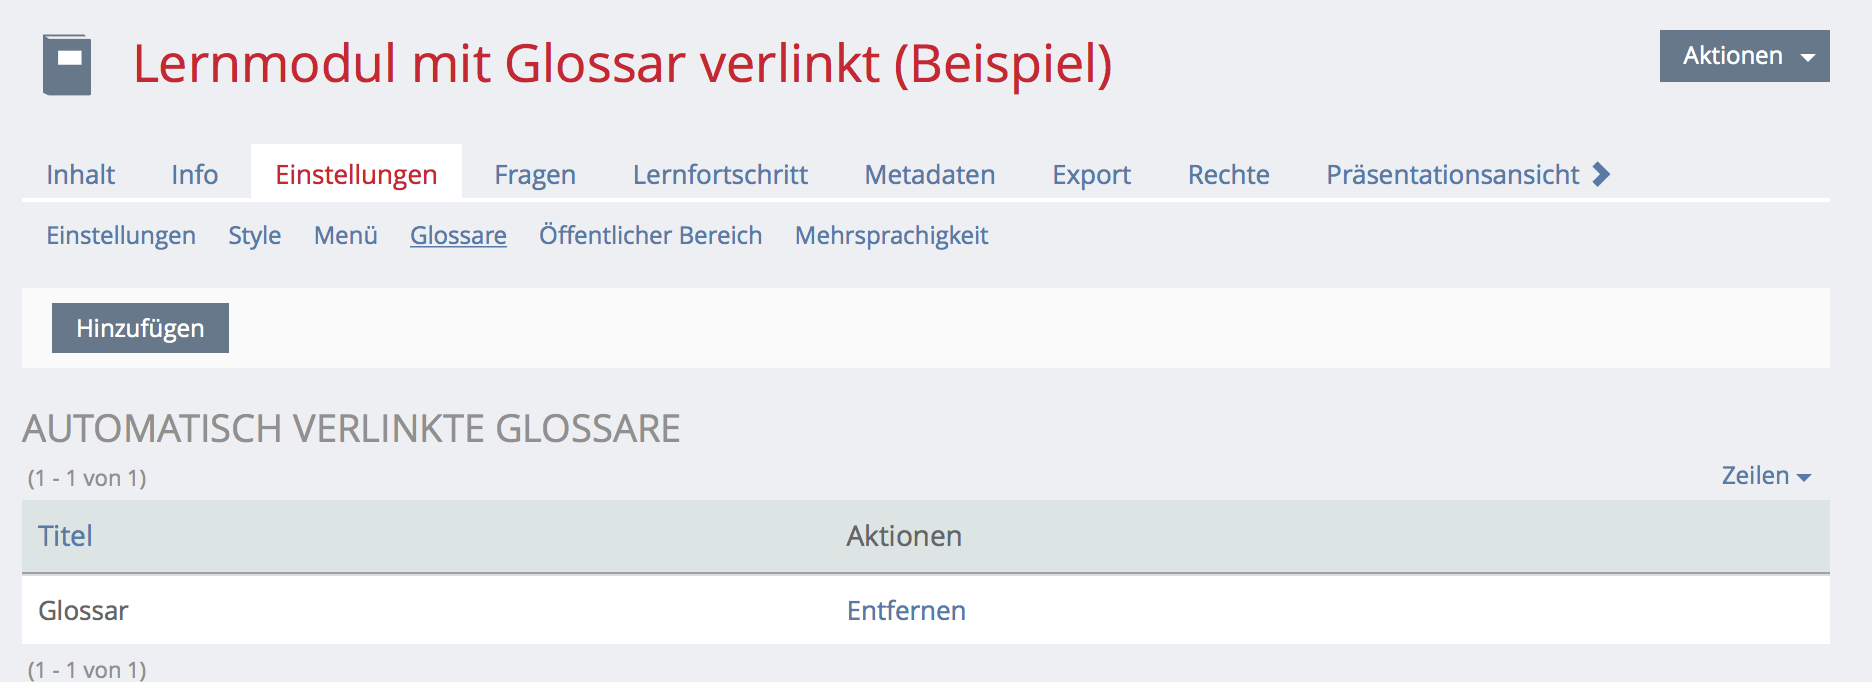Open the Einstellungen sub-tab

[x=121, y=236]
